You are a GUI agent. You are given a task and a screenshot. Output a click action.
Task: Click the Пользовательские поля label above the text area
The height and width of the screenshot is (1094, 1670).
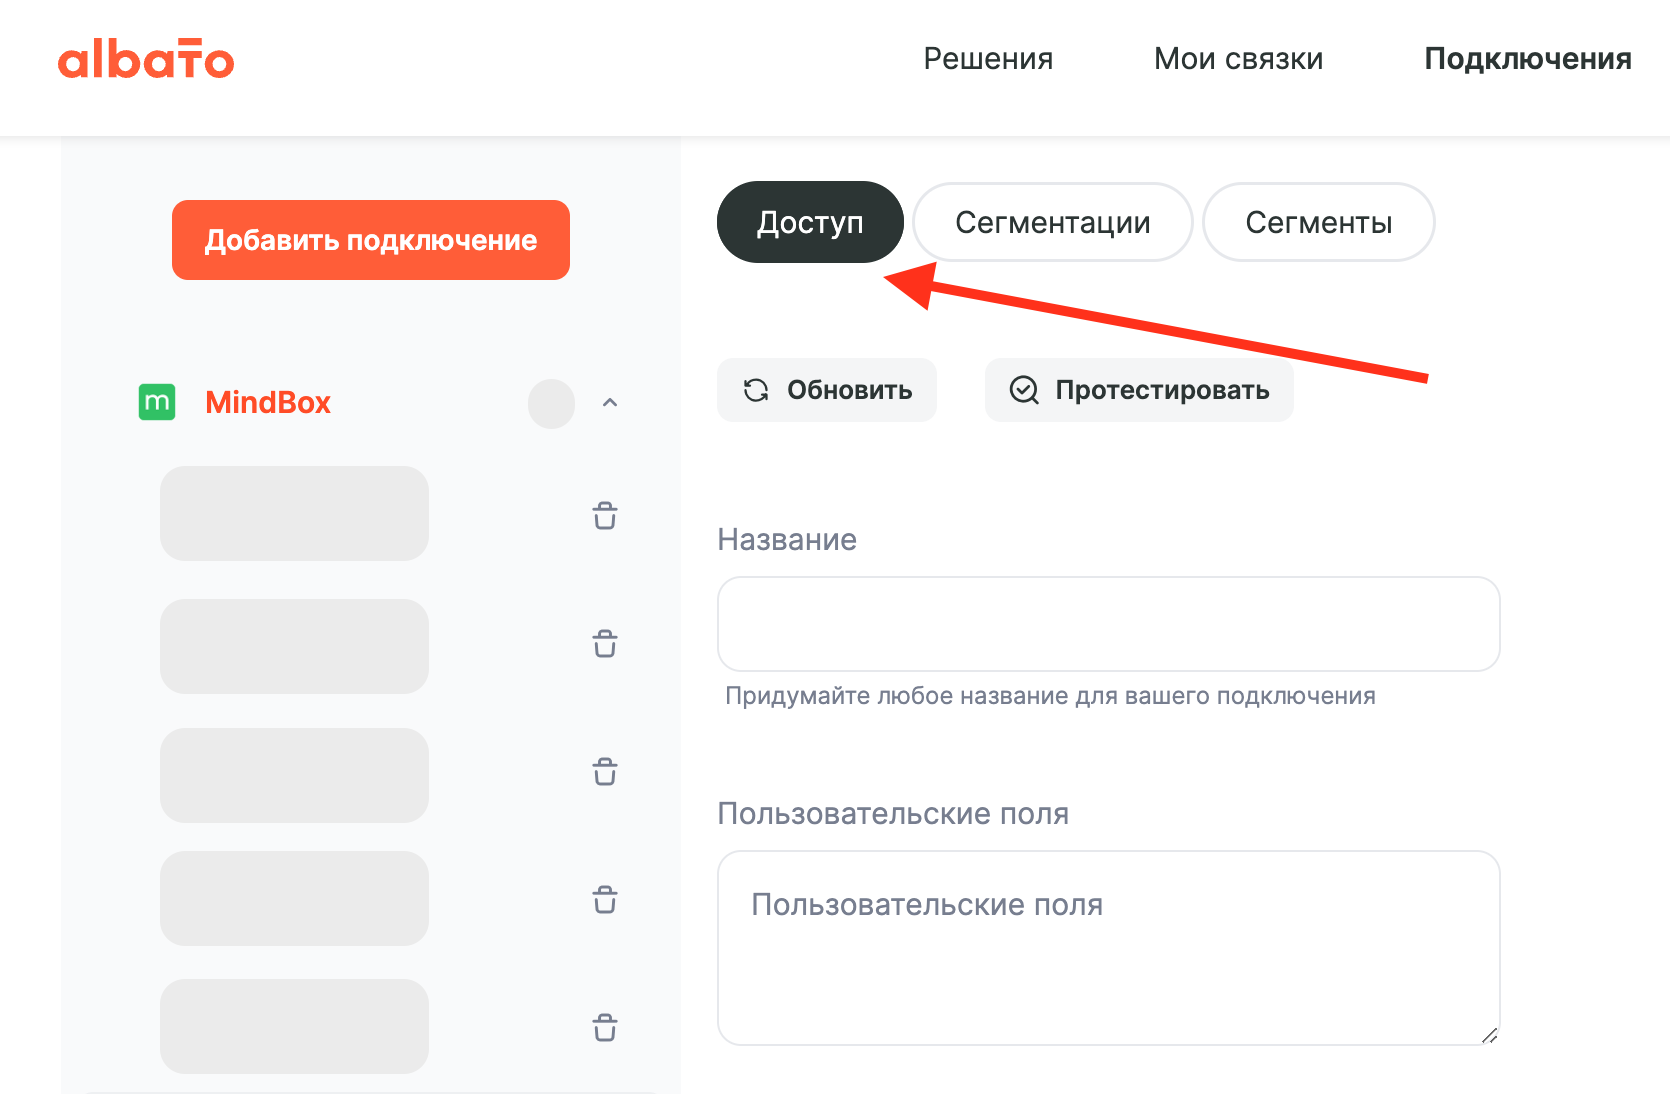click(x=893, y=814)
